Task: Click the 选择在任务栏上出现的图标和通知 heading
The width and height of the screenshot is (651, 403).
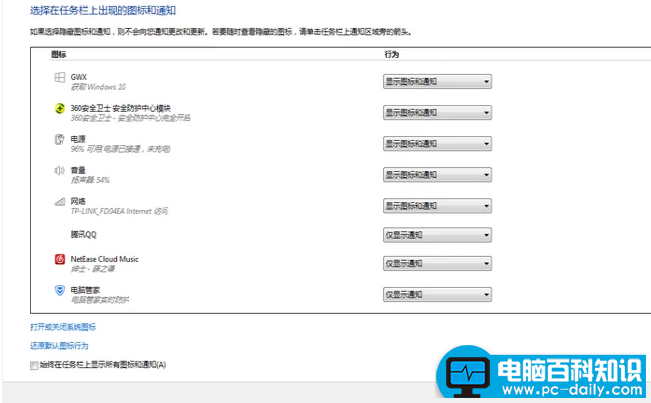Action: tap(103, 10)
